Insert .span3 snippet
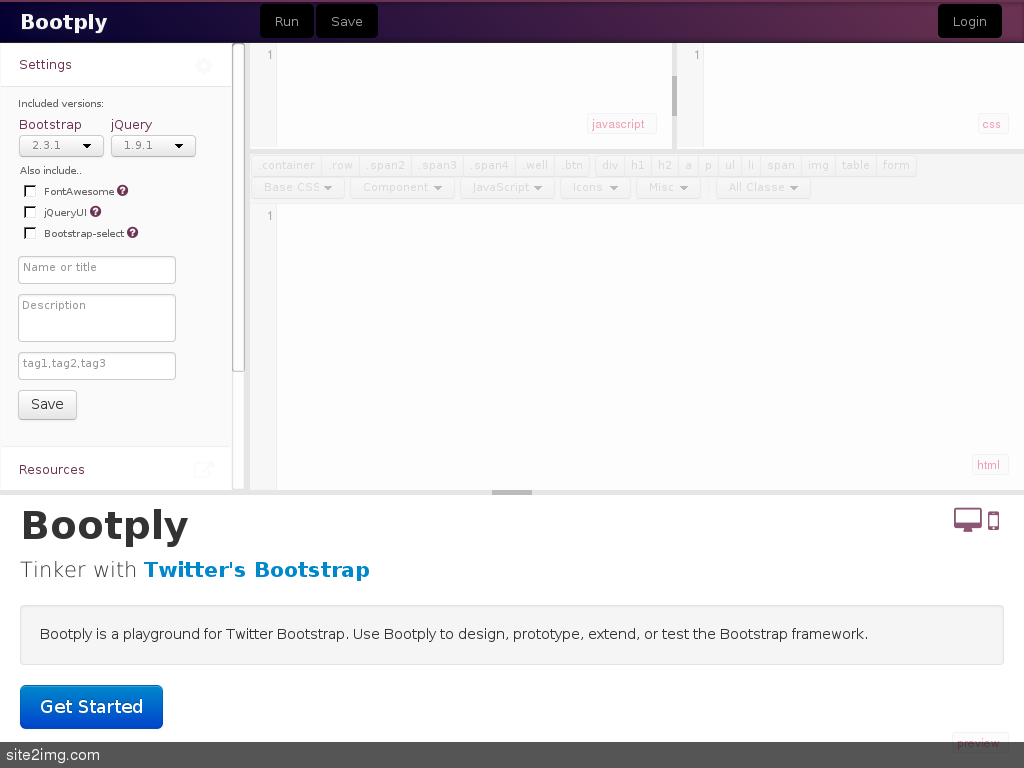This screenshot has height=768, width=1024. pos(438,165)
